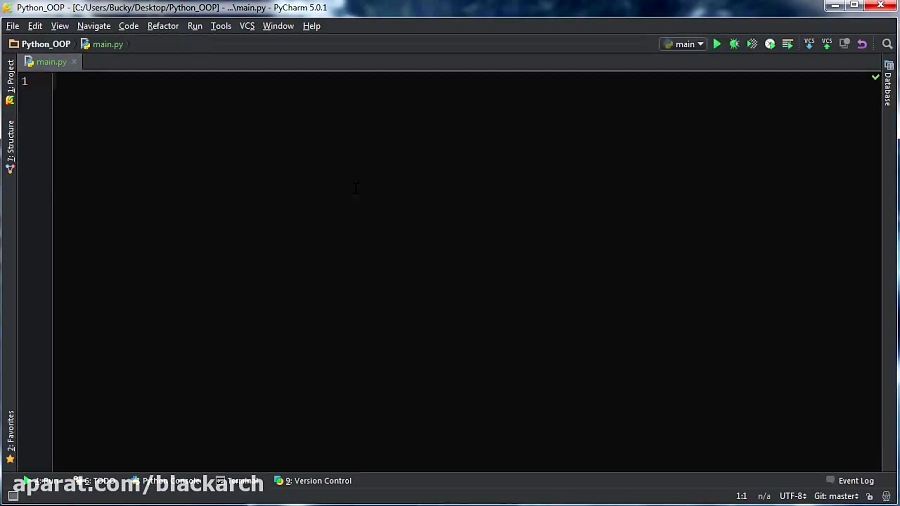Open the Help menu
This screenshot has height=506, width=900.
[312, 26]
